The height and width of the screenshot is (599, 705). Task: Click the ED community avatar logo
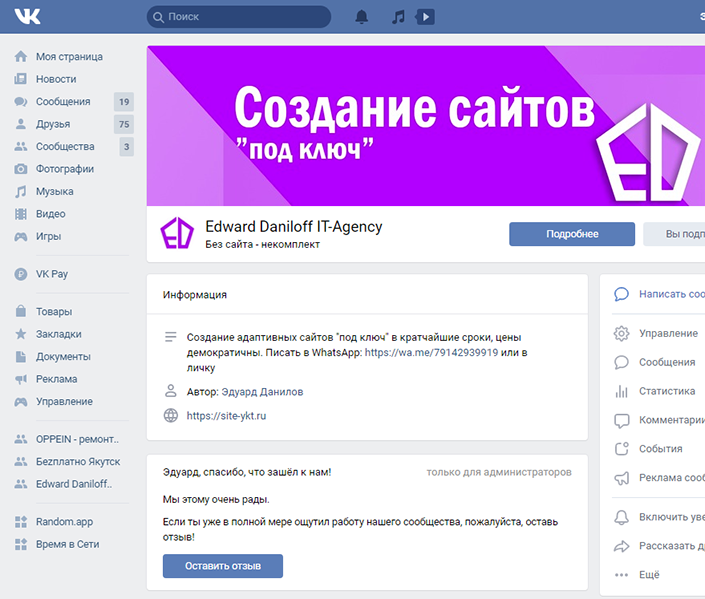click(177, 233)
